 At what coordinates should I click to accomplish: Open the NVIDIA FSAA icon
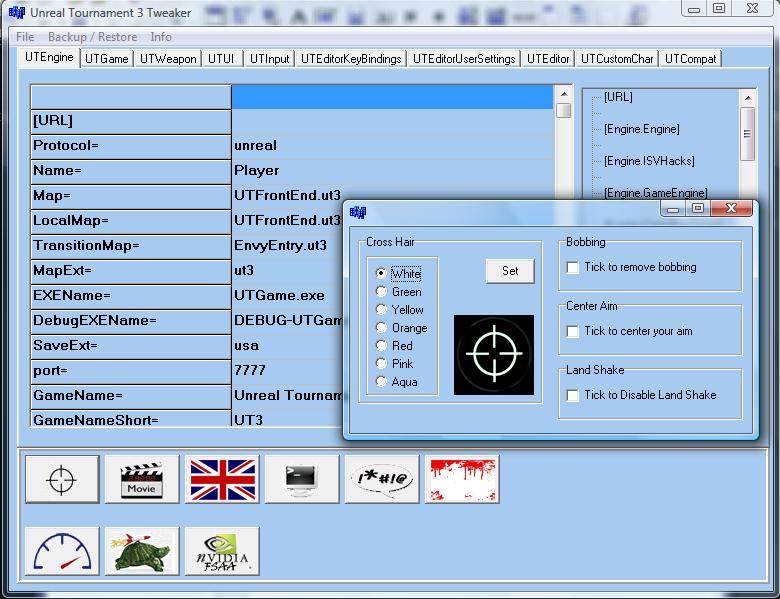click(x=222, y=551)
